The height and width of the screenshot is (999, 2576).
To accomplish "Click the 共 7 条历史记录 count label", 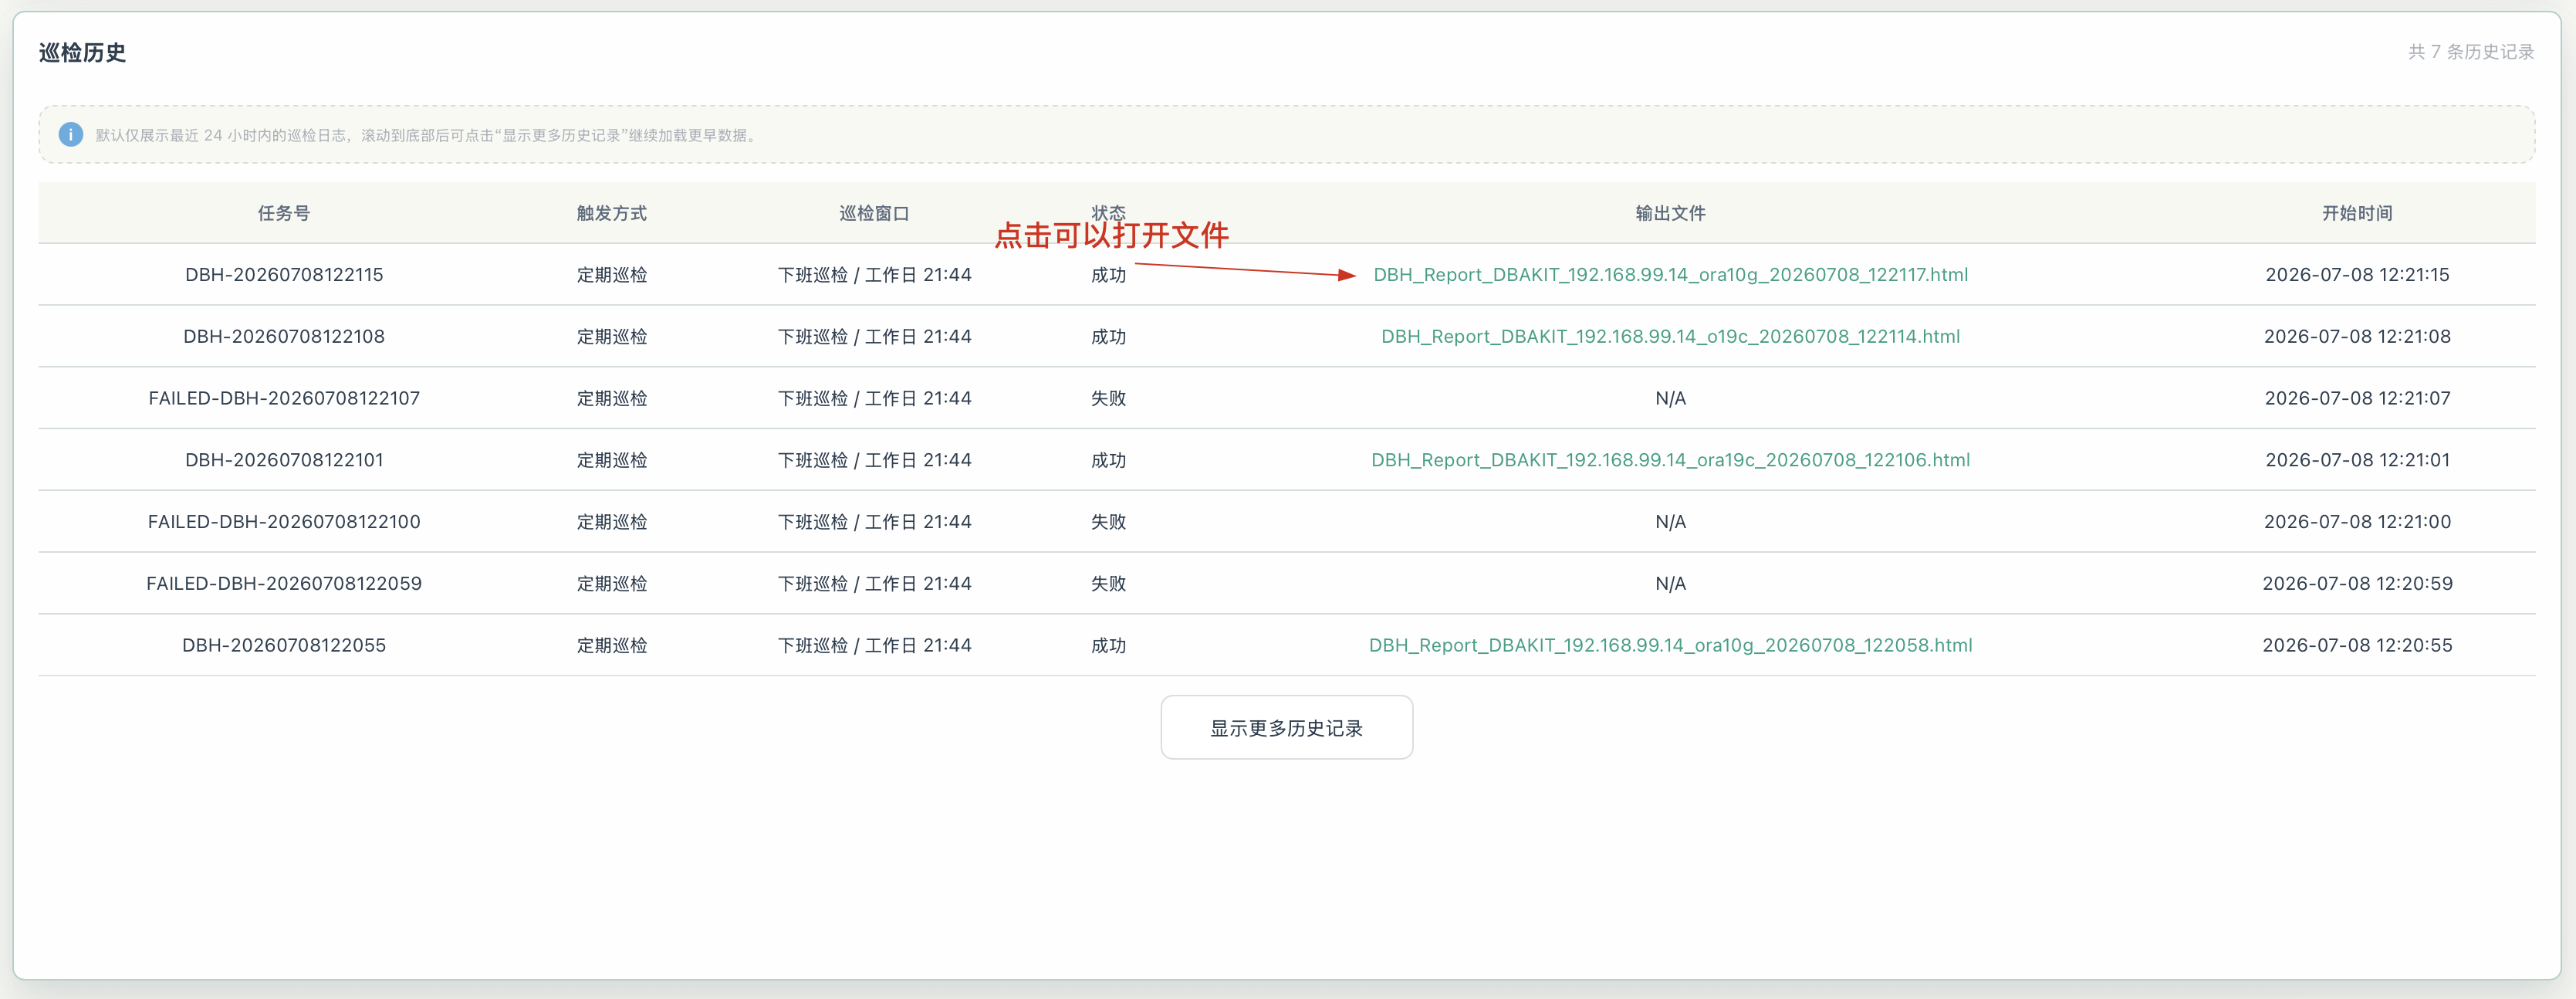I will pos(2470,52).
